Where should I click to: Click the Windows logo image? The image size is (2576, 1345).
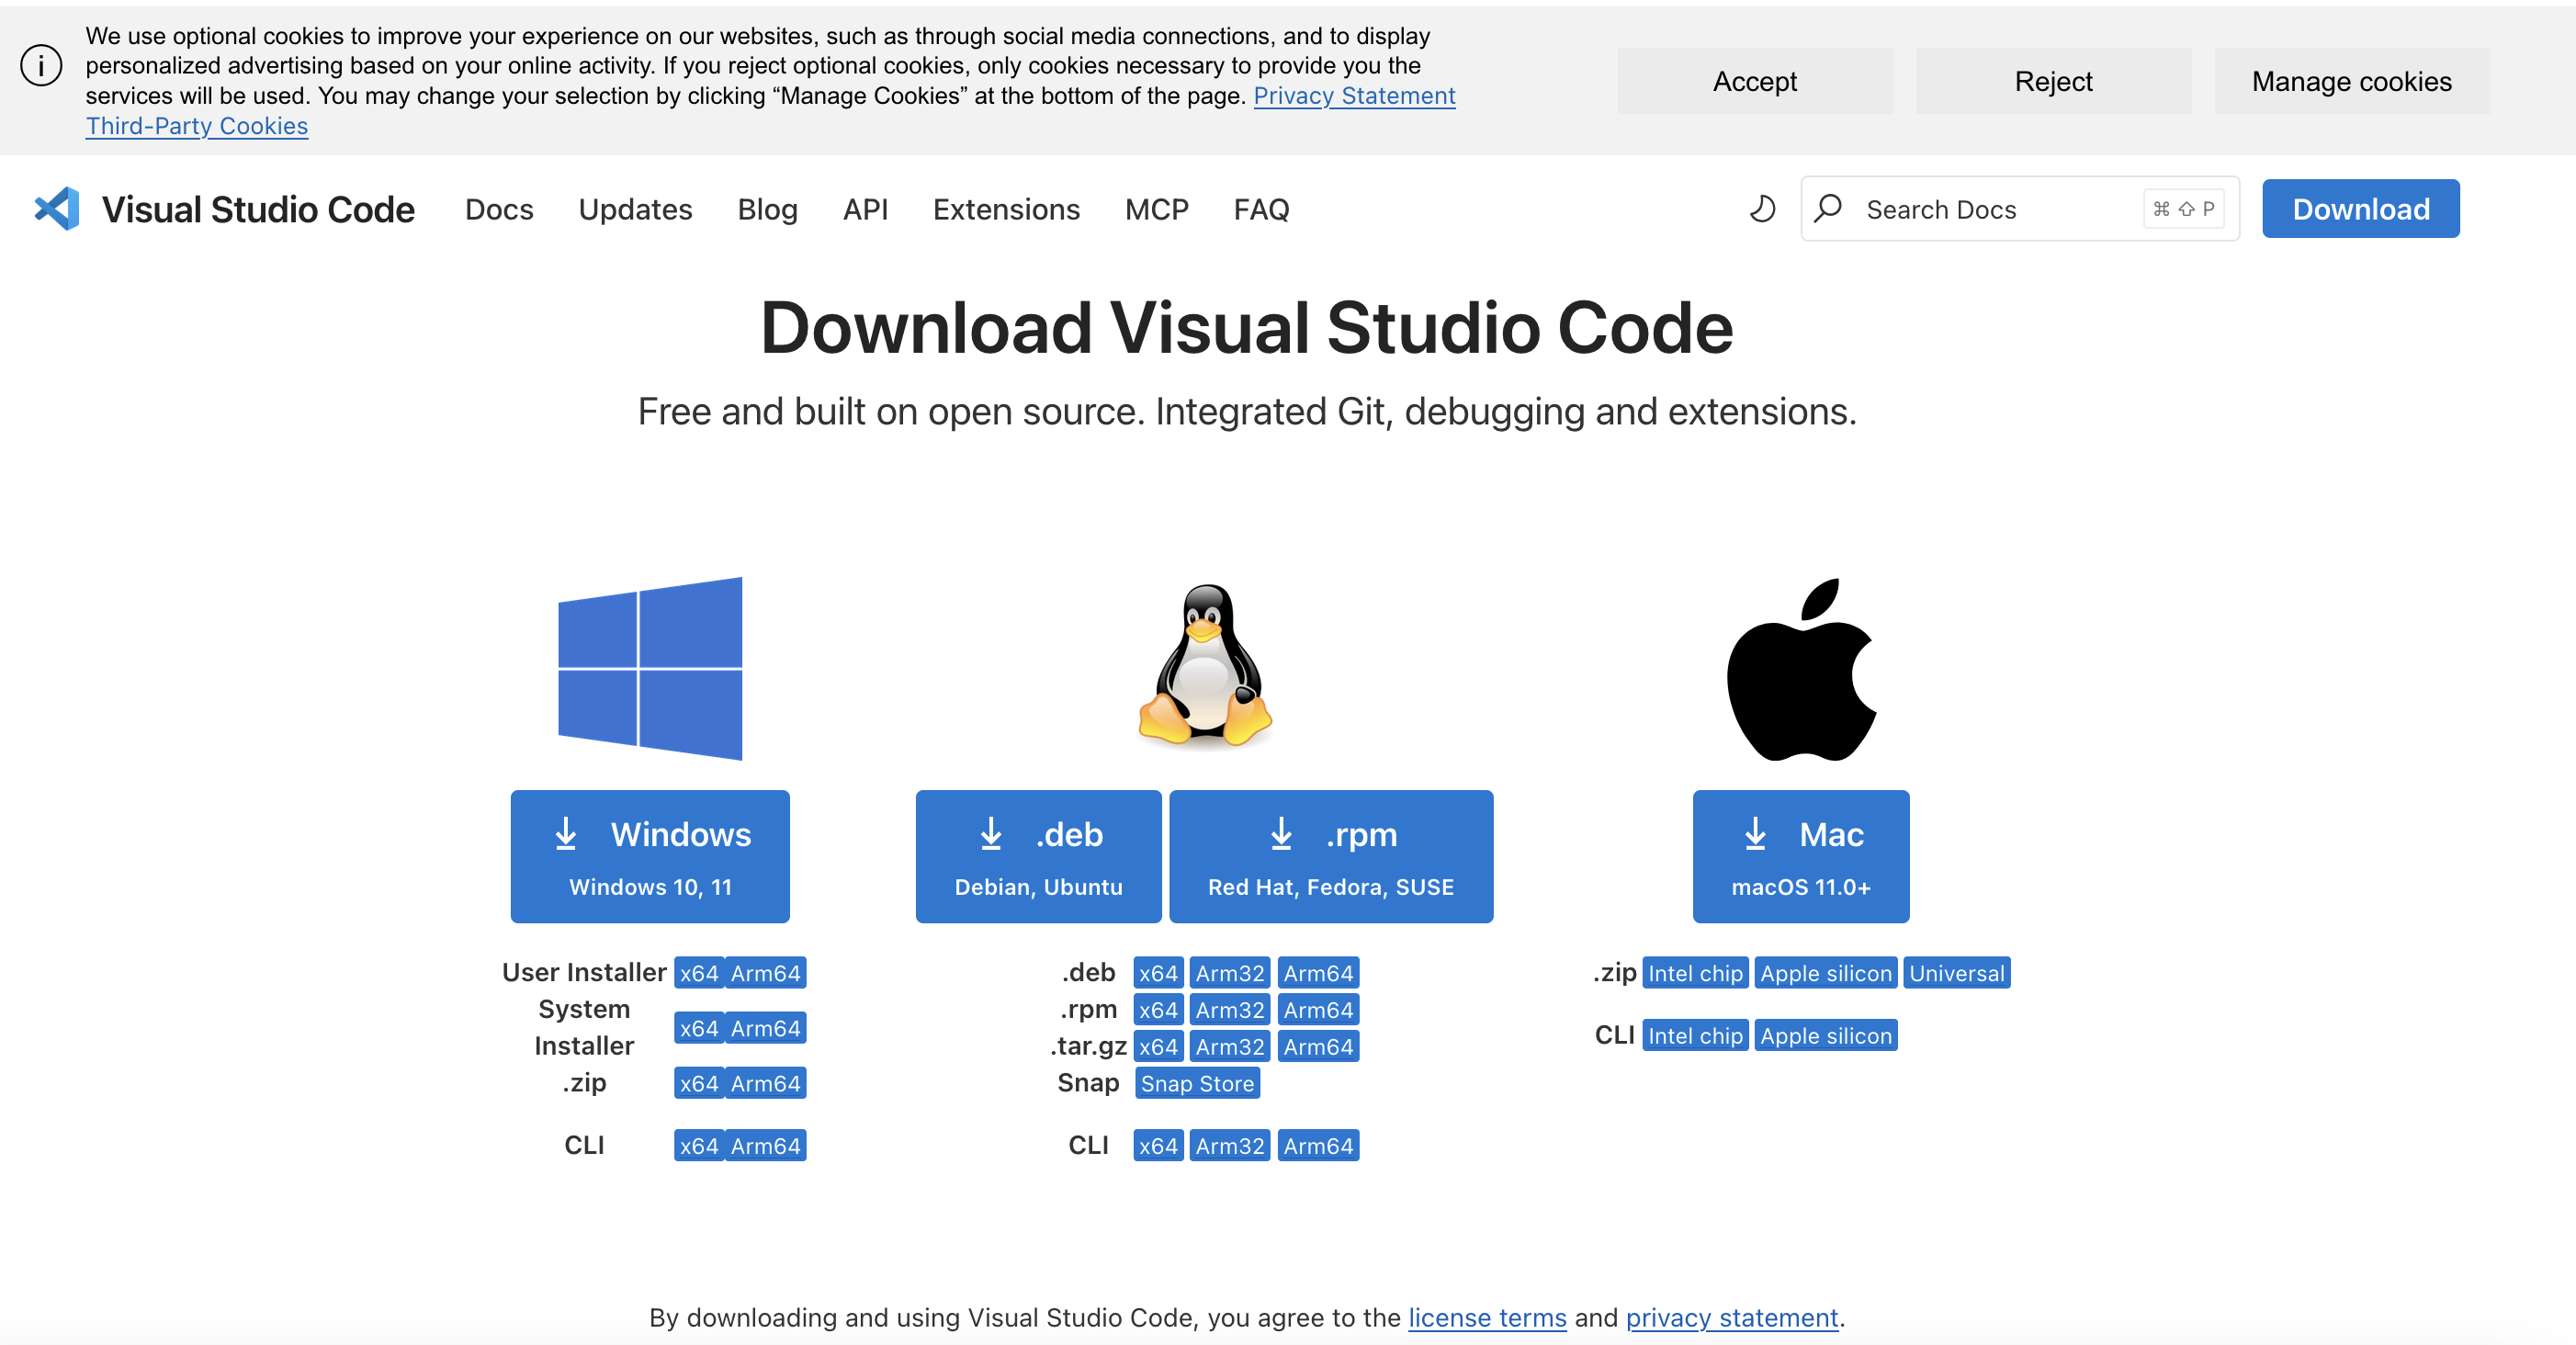(x=650, y=668)
